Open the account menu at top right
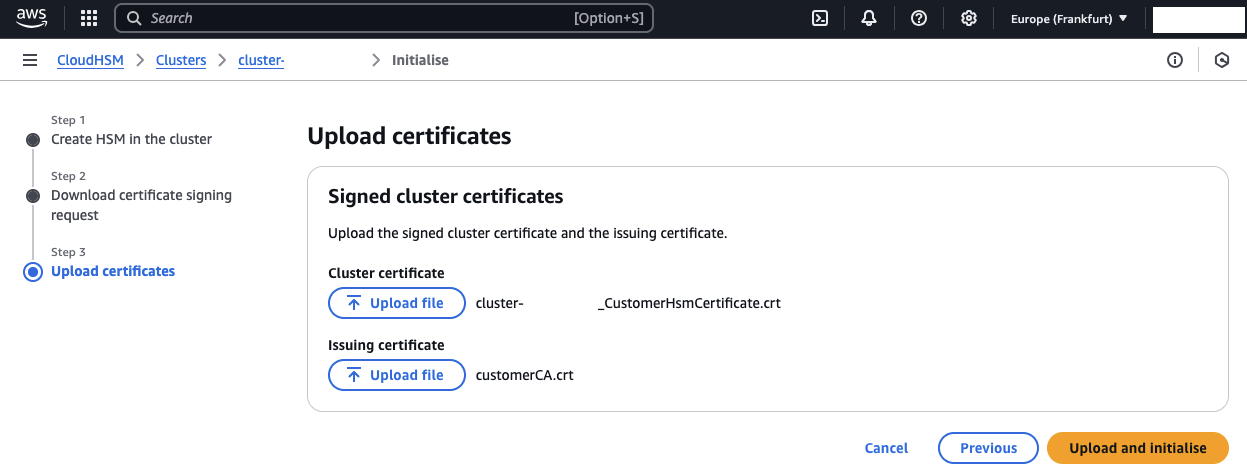 [x=1197, y=18]
